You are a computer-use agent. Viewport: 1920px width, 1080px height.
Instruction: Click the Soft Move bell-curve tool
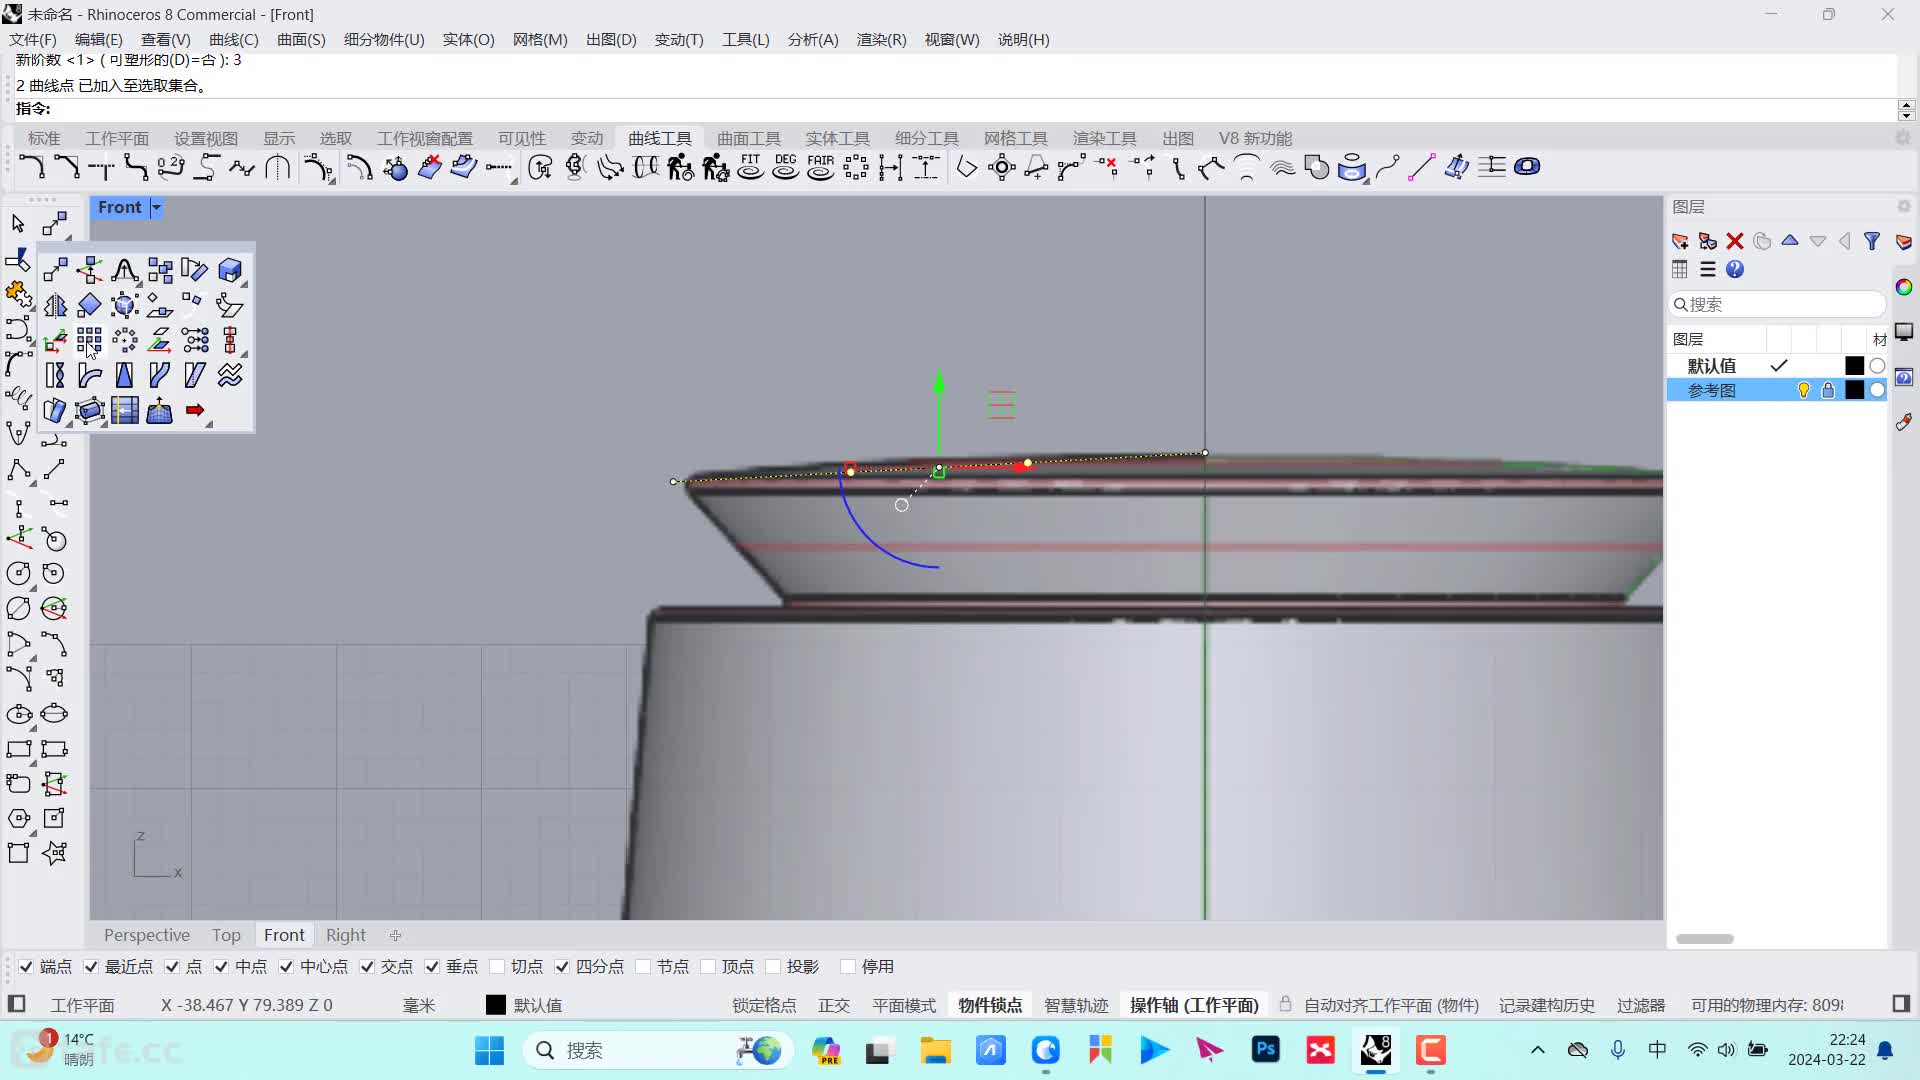(124, 270)
